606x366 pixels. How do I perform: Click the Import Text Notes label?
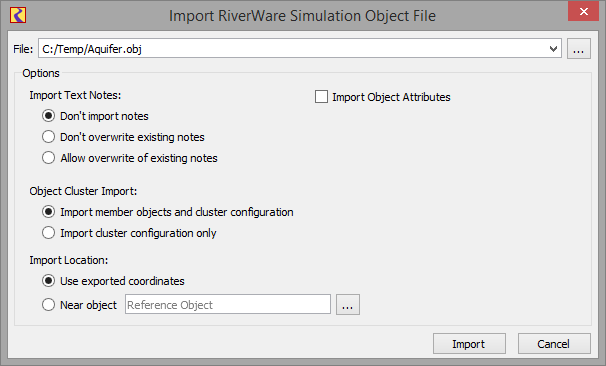pos(75,95)
